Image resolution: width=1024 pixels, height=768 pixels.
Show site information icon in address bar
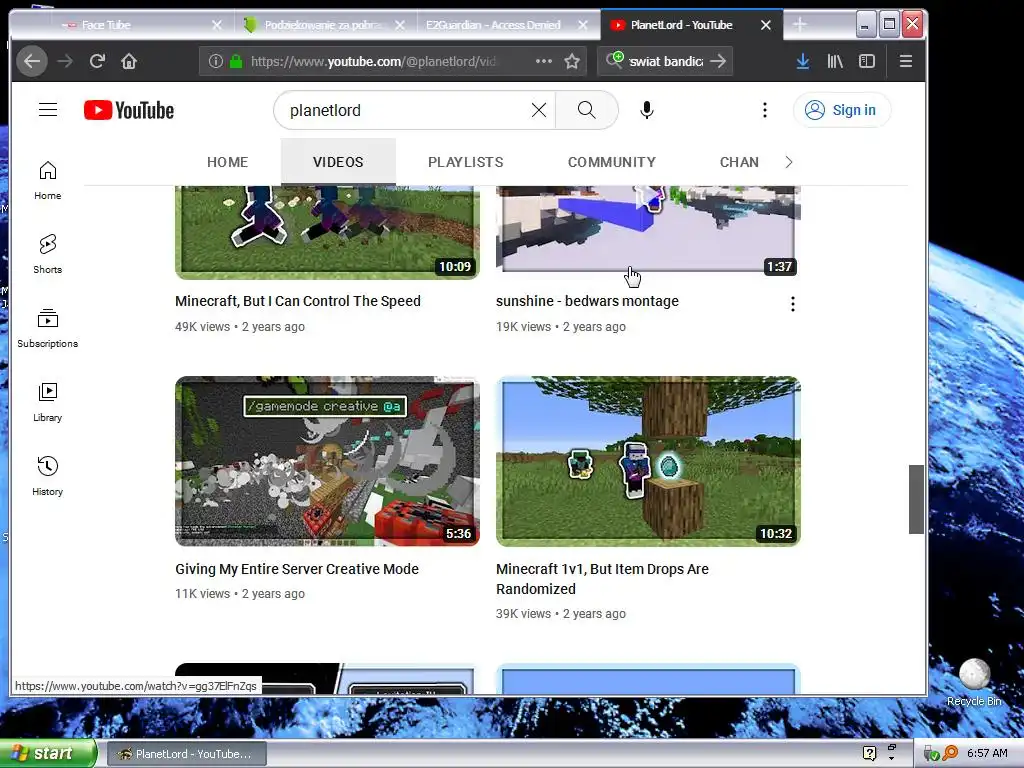point(216,61)
